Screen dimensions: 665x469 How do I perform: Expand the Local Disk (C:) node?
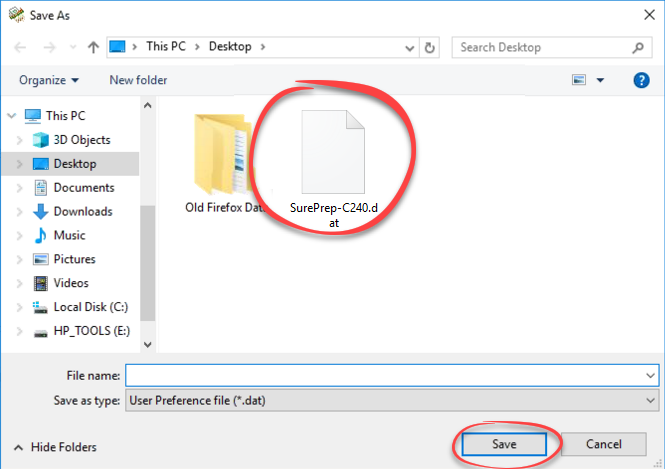20,307
